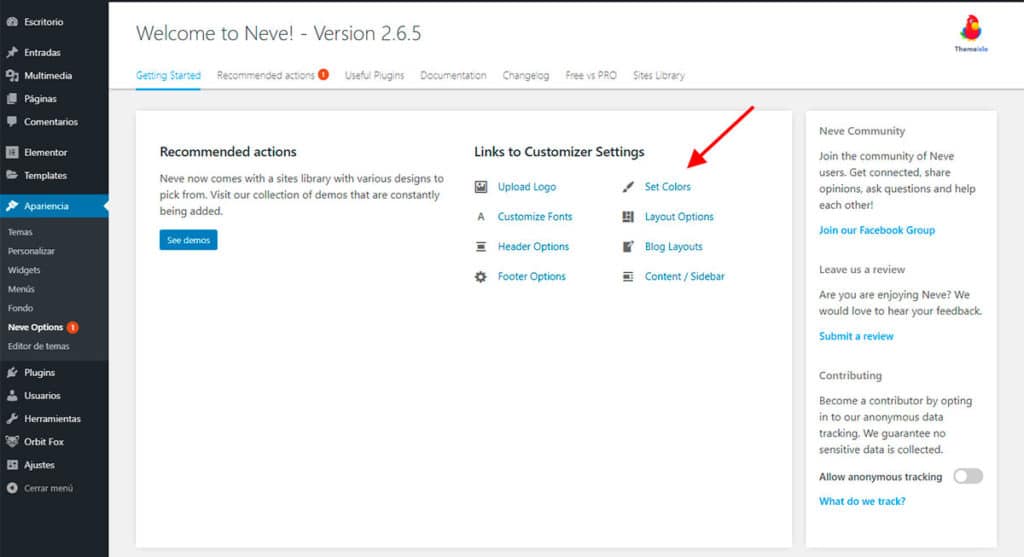Open the Set Colors link
The width and height of the screenshot is (1024, 557).
click(667, 187)
